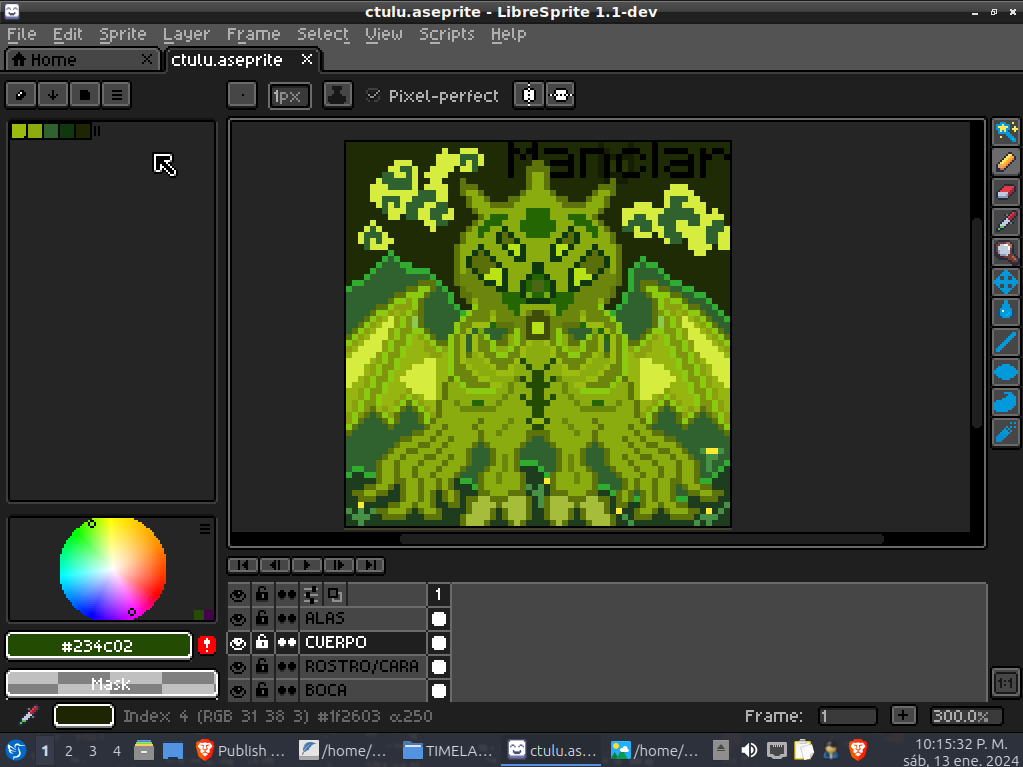
Task: Open the Frame menu
Action: (253, 34)
